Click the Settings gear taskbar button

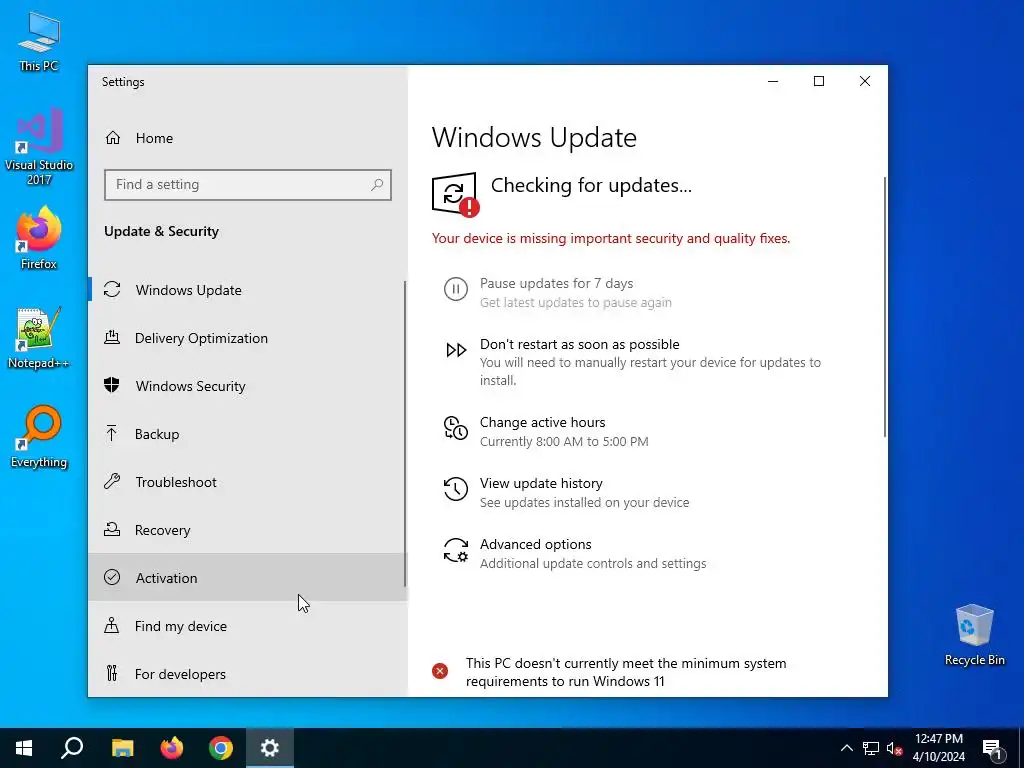click(270, 748)
